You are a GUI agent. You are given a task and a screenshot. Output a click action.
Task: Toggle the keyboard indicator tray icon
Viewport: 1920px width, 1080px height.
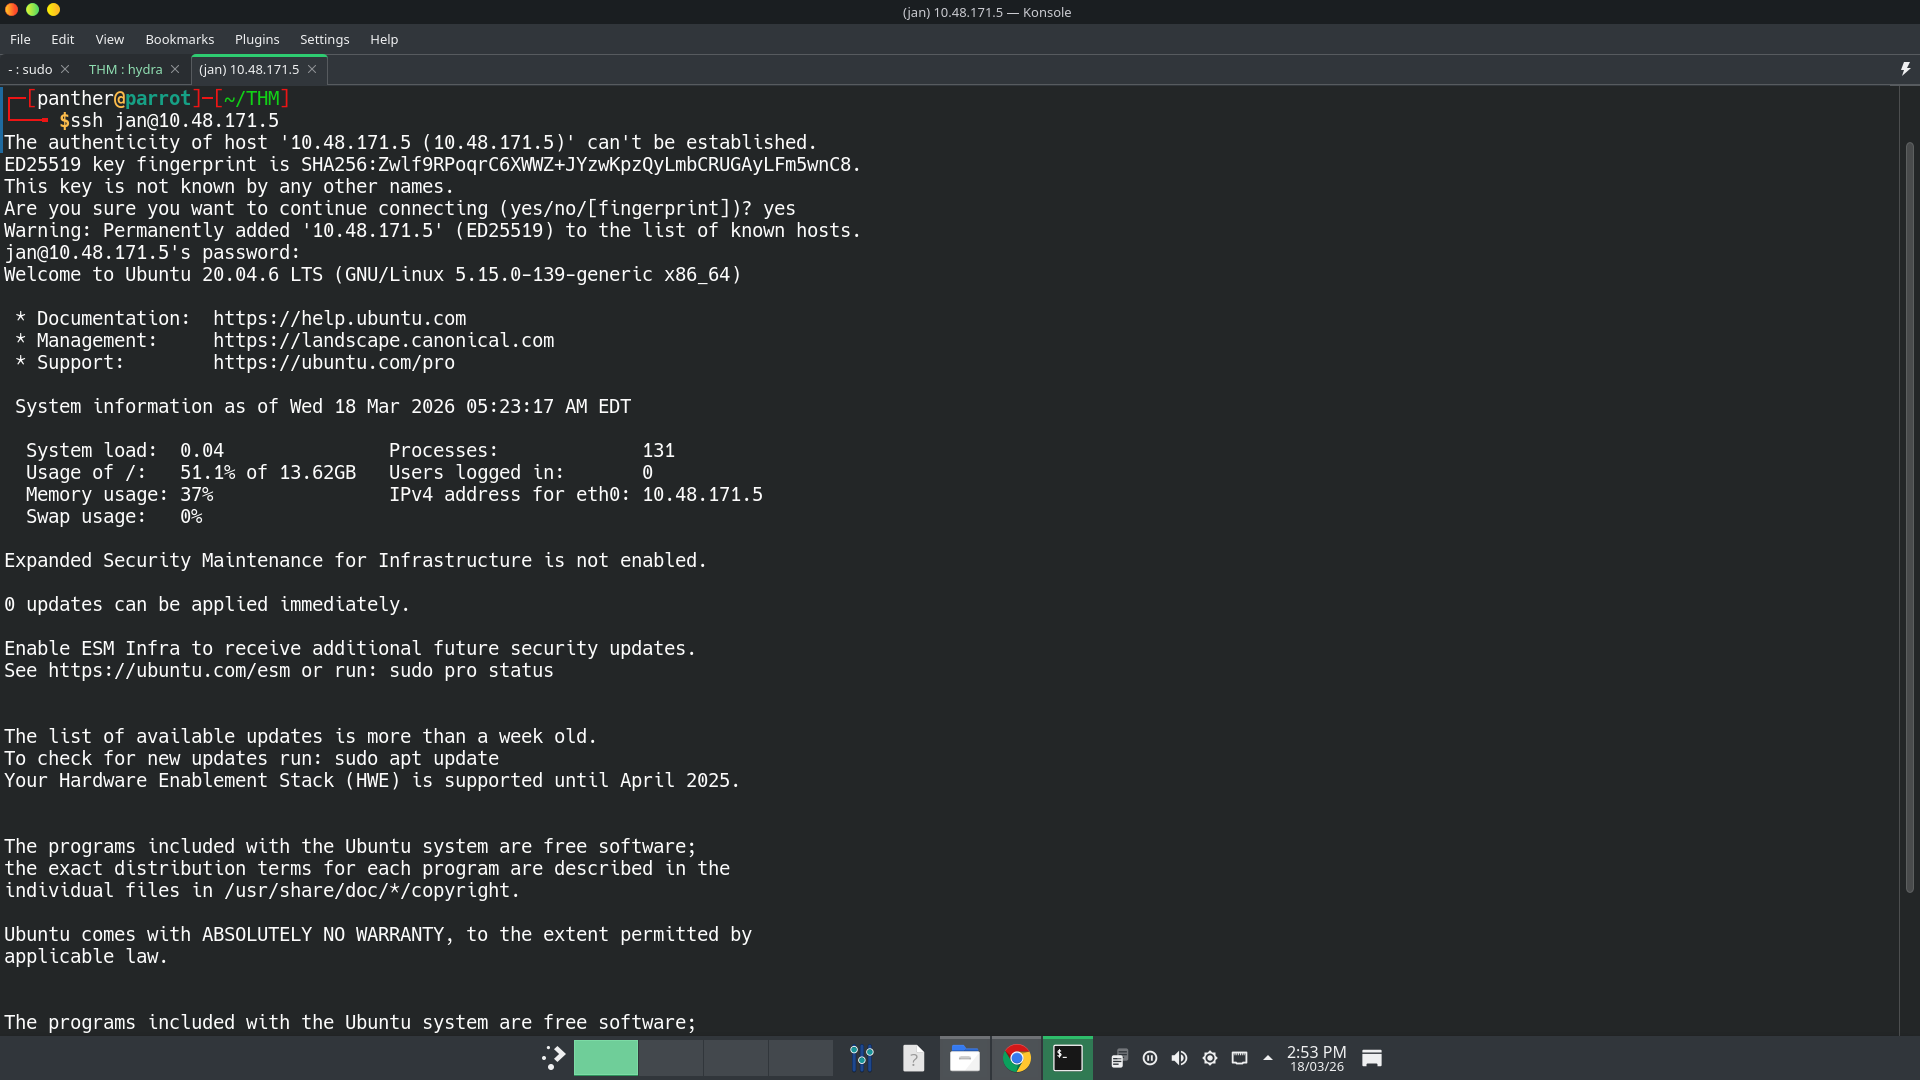[1241, 1058]
